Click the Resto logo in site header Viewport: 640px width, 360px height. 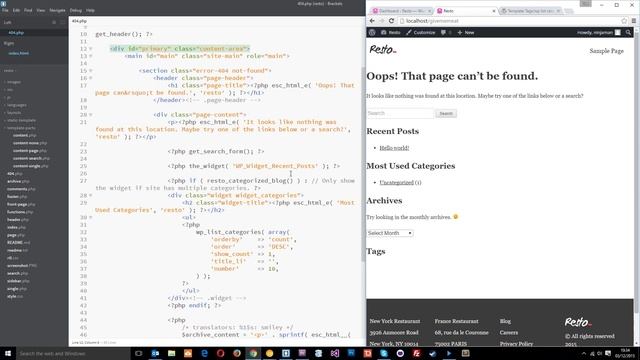(x=383, y=50)
